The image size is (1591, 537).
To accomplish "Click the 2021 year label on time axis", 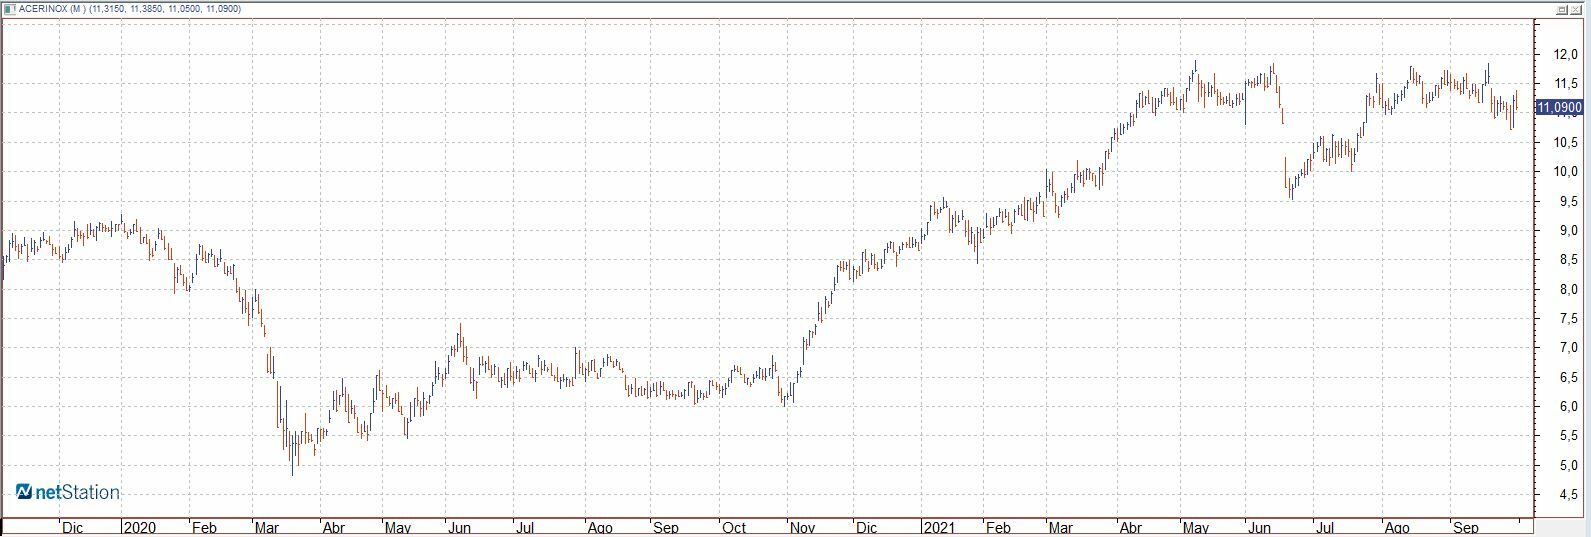I will [x=939, y=526].
